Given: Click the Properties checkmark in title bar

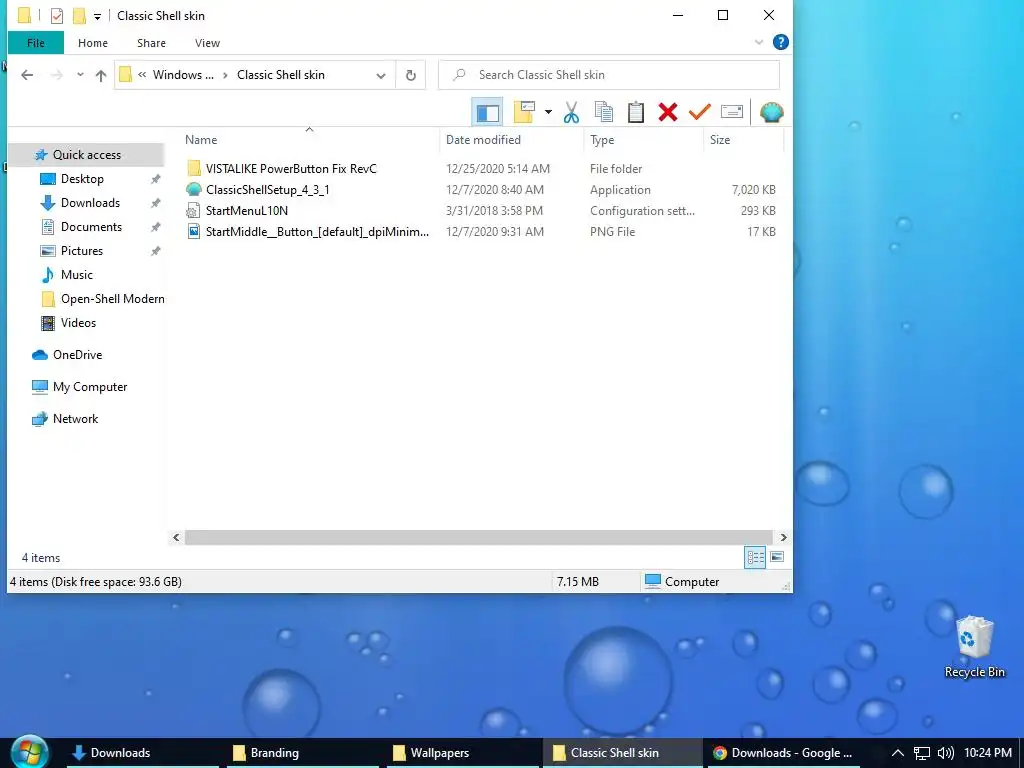Looking at the screenshot, I should tap(57, 16).
